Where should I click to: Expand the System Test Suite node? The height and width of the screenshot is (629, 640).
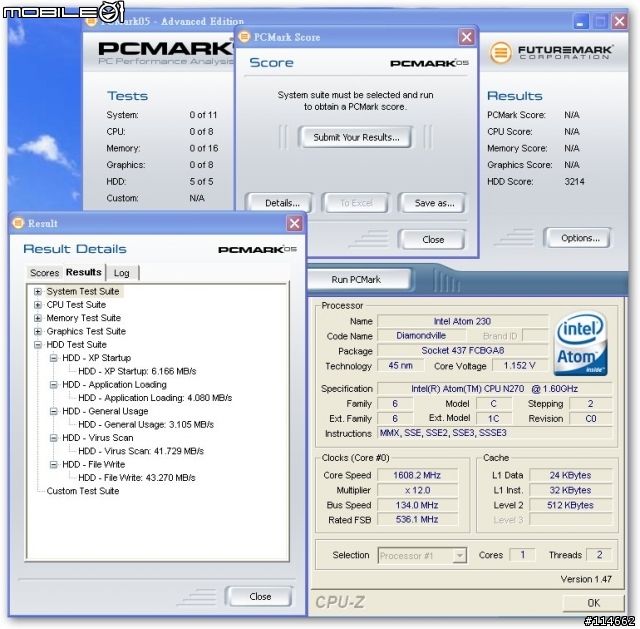click(x=38, y=291)
